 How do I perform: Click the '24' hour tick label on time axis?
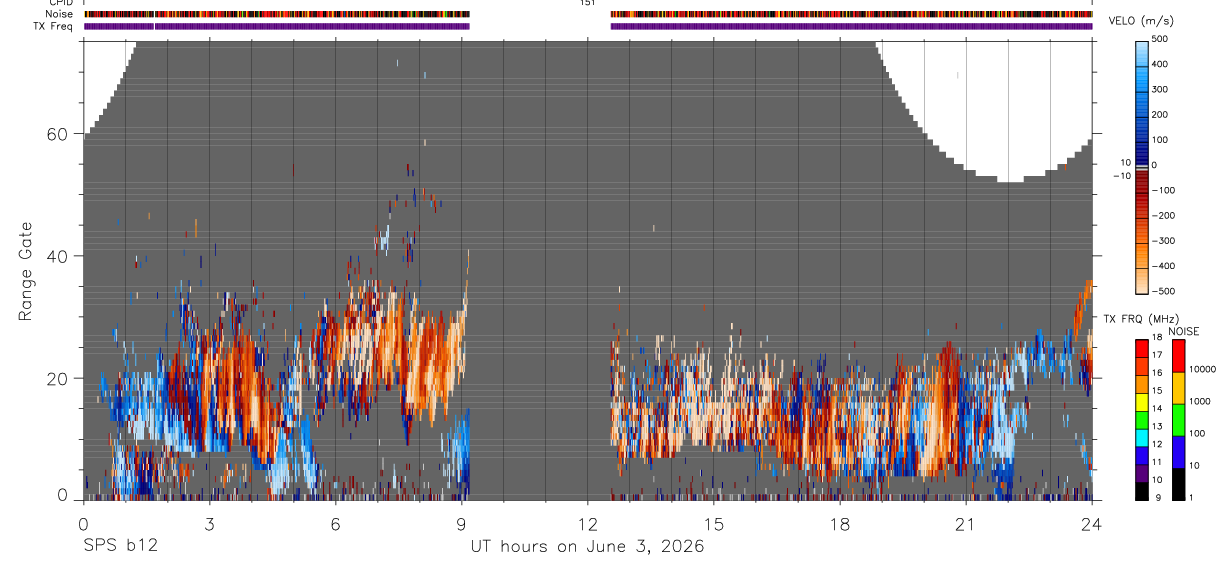(1092, 524)
